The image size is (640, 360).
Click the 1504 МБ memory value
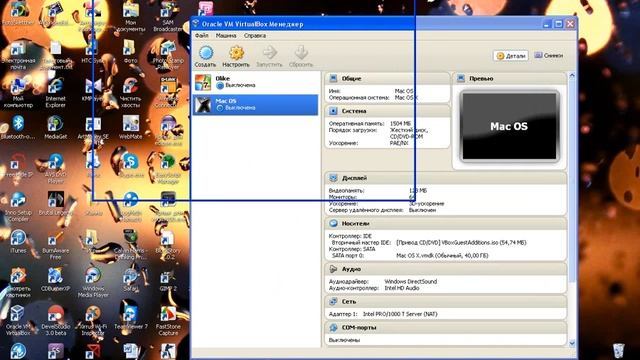(400, 123)
